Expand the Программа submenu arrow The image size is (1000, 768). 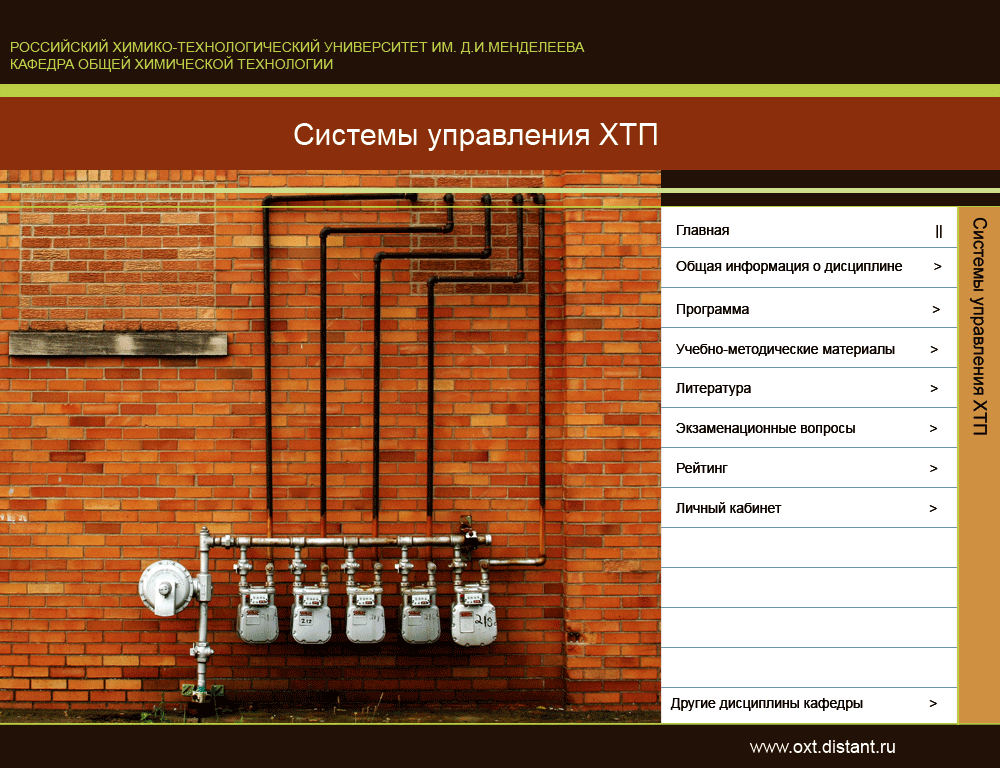[x=934, y=308]
